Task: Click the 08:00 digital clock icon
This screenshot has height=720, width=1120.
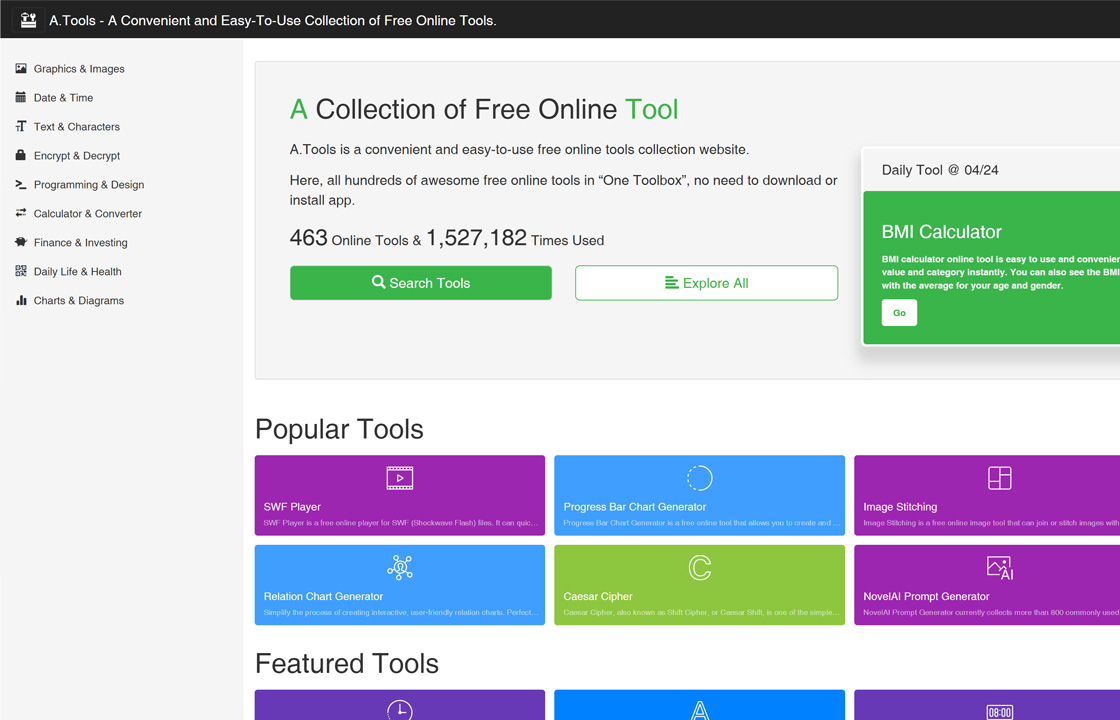Action: pos(999,711)
